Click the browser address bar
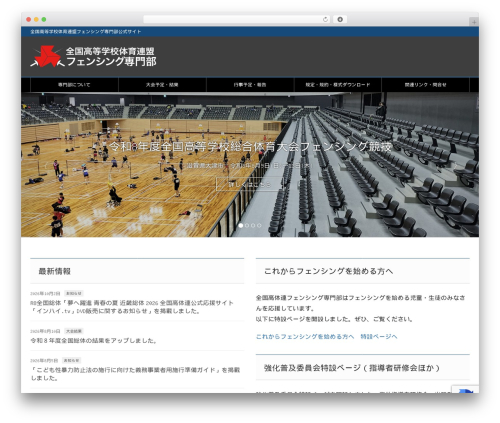This screenshot has height=423, width=500. tap(237, 19)
